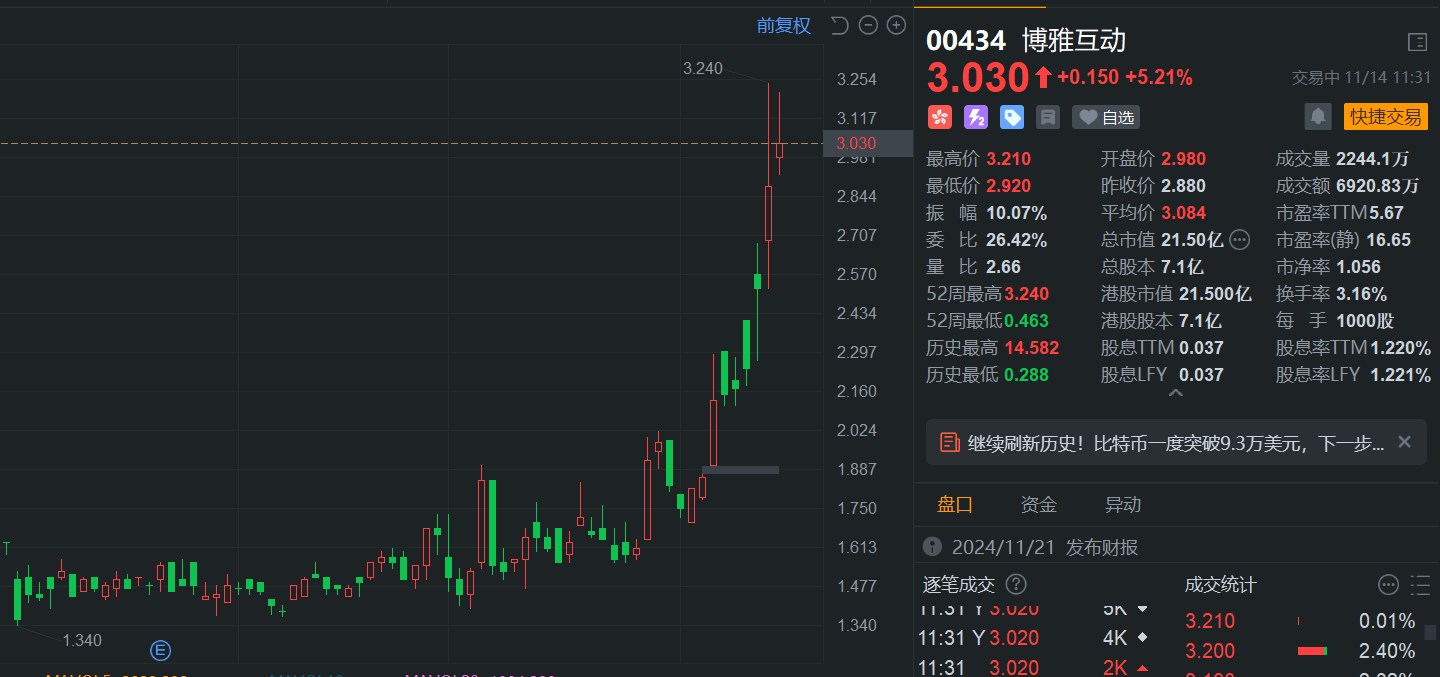Click the 换手率 value 3.16%
This screenshot has height=677, width=1440.
1361,294
